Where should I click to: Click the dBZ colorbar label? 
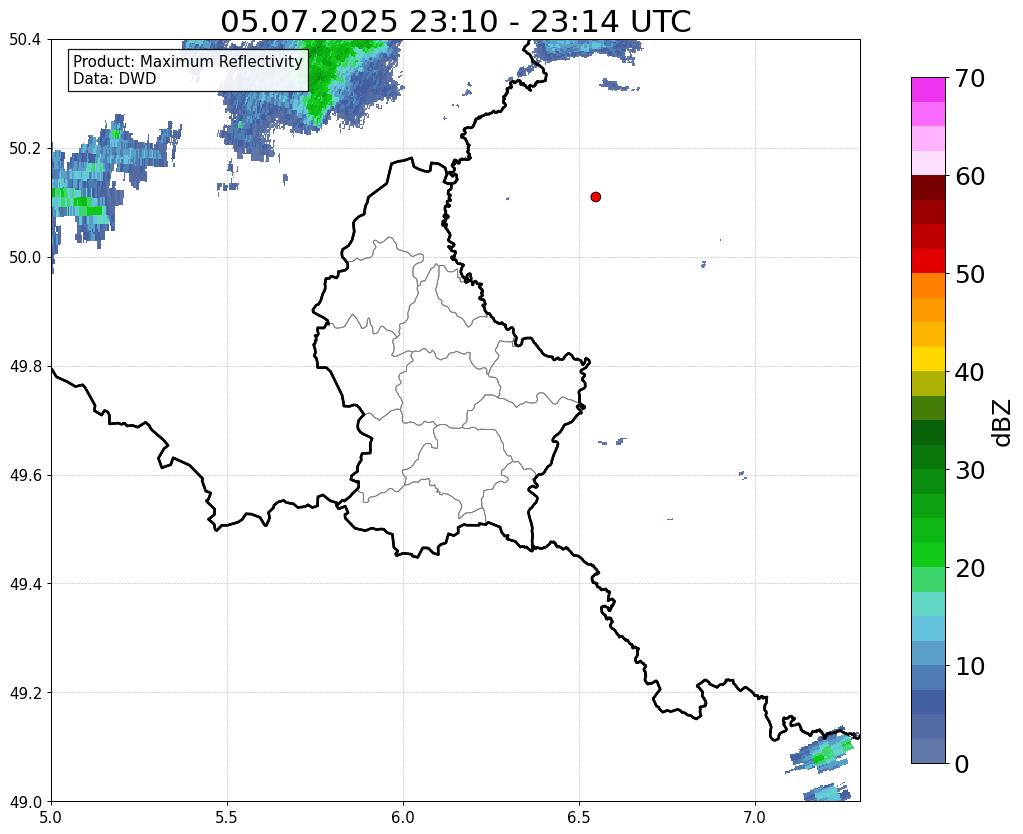1003,423
